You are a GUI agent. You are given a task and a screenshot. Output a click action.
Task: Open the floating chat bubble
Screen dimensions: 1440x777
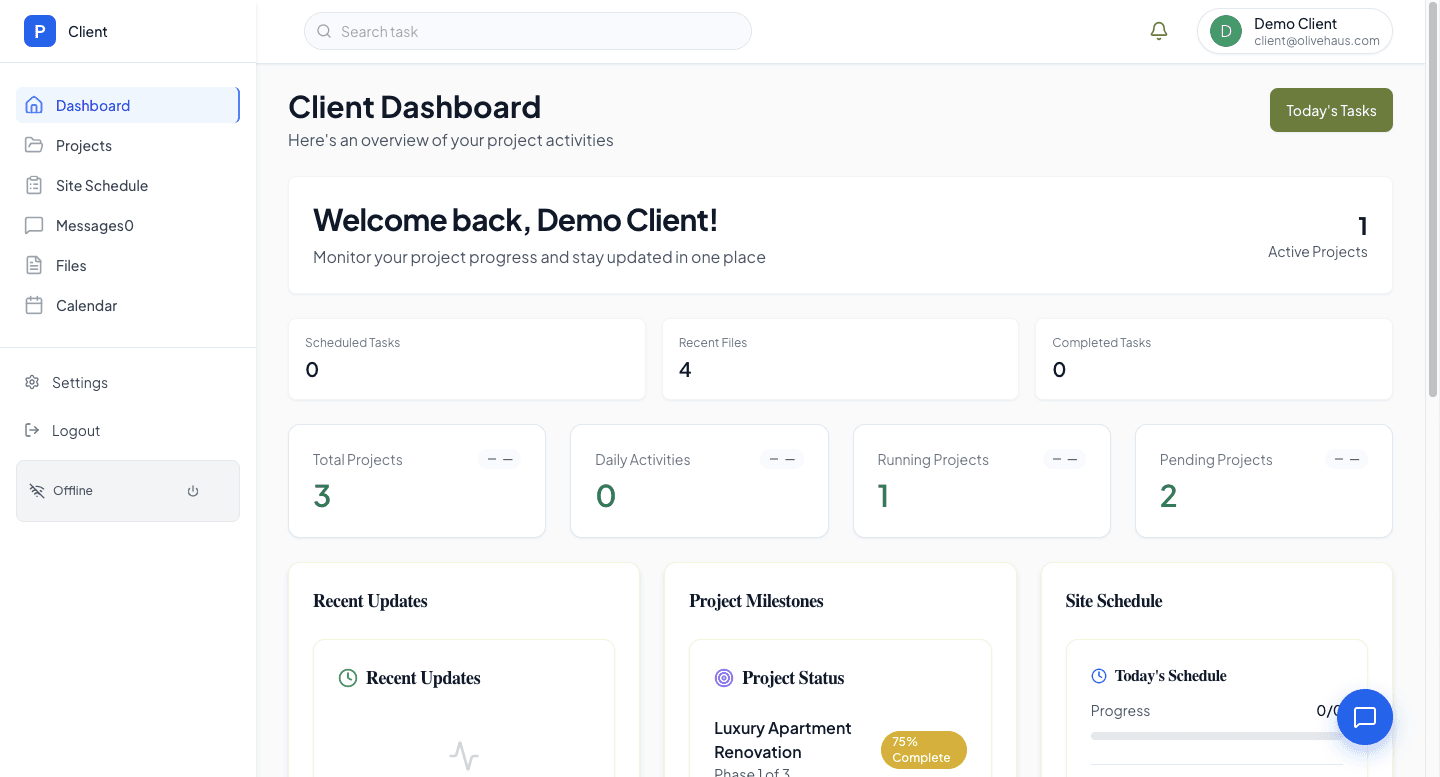click(1365, 717)
